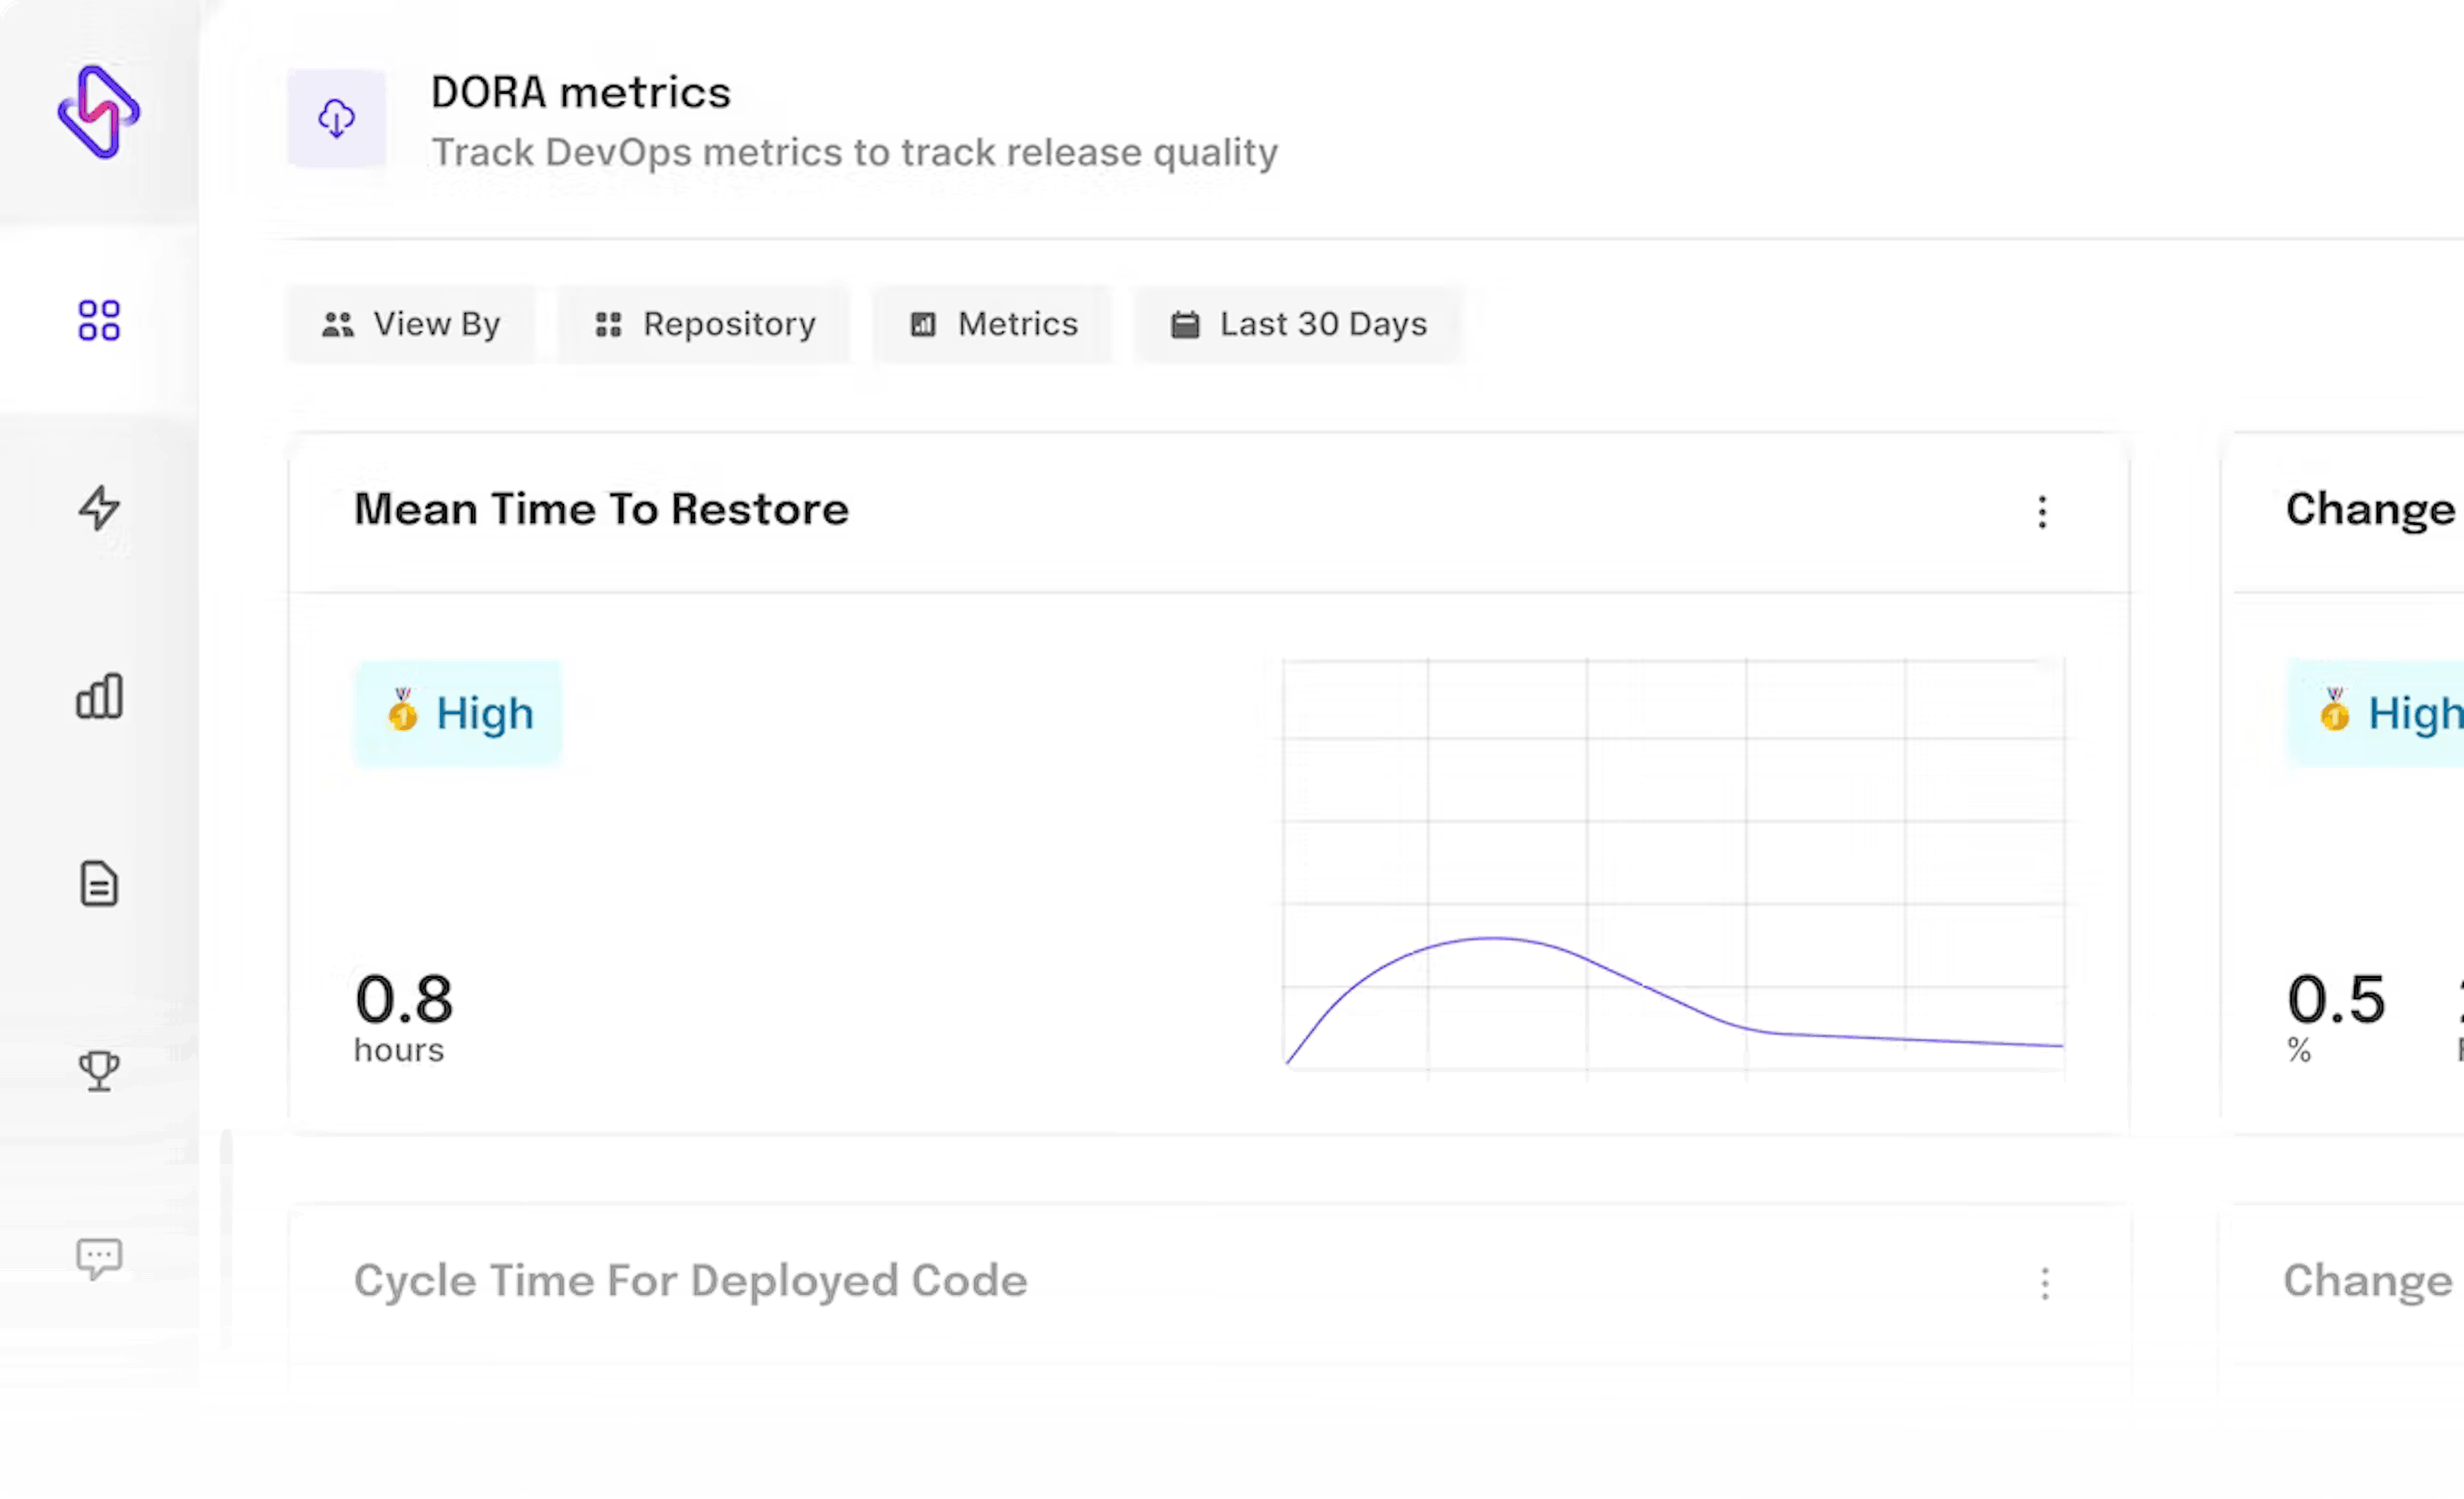Open the dashboard grid icon in sidebar
The image size is (2464, 1499).
[x=99, y=321]
